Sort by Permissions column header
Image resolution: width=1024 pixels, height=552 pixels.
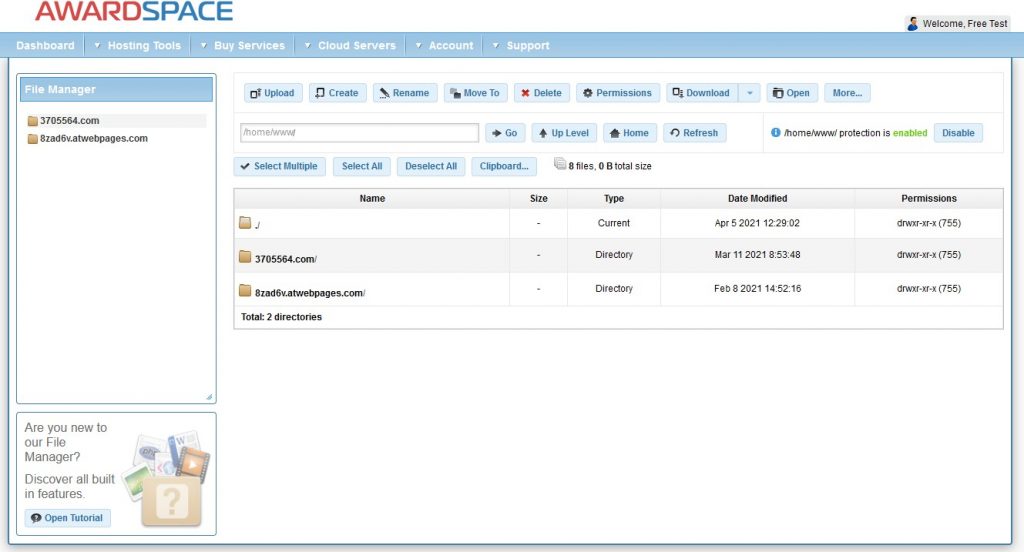(x=929, y=199)
